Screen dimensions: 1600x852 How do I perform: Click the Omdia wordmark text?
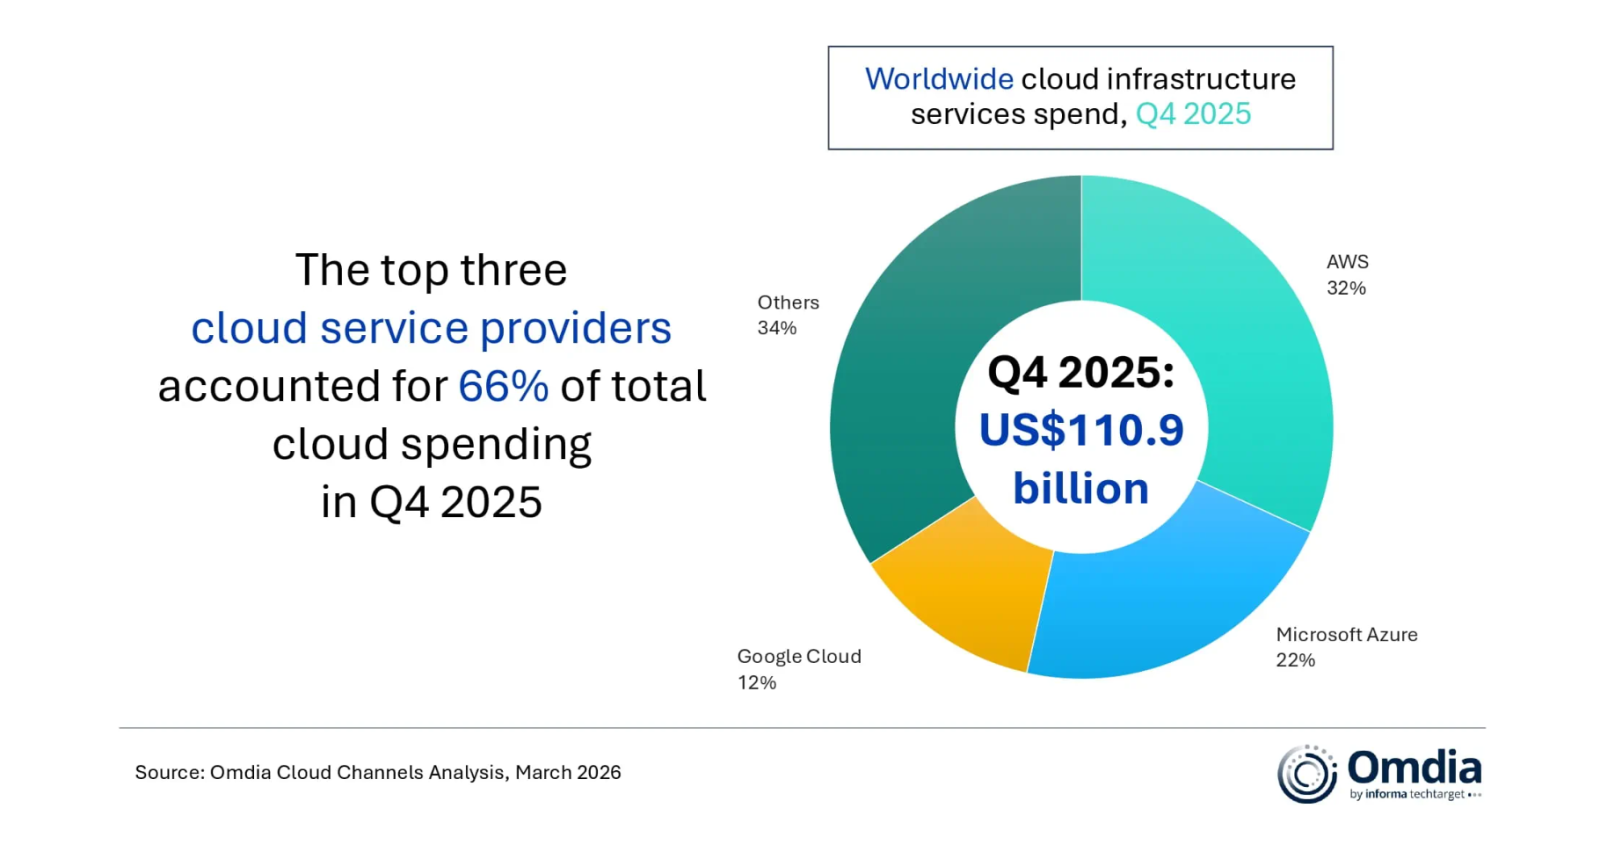(x=1414, y=768)
